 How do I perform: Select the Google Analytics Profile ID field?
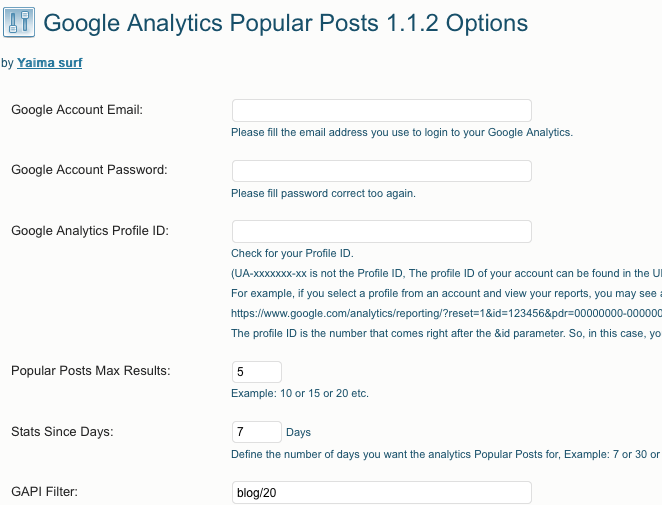pyautogui.click(x=382, y=231)
